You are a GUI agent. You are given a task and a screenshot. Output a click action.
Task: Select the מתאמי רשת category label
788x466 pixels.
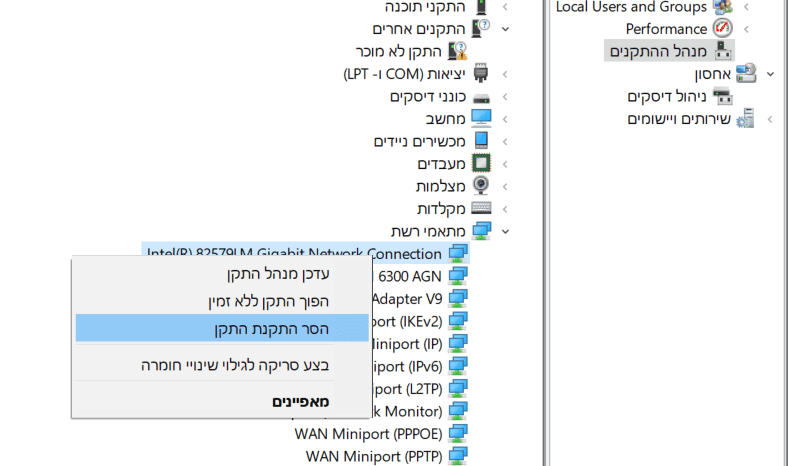pos(428,231)
